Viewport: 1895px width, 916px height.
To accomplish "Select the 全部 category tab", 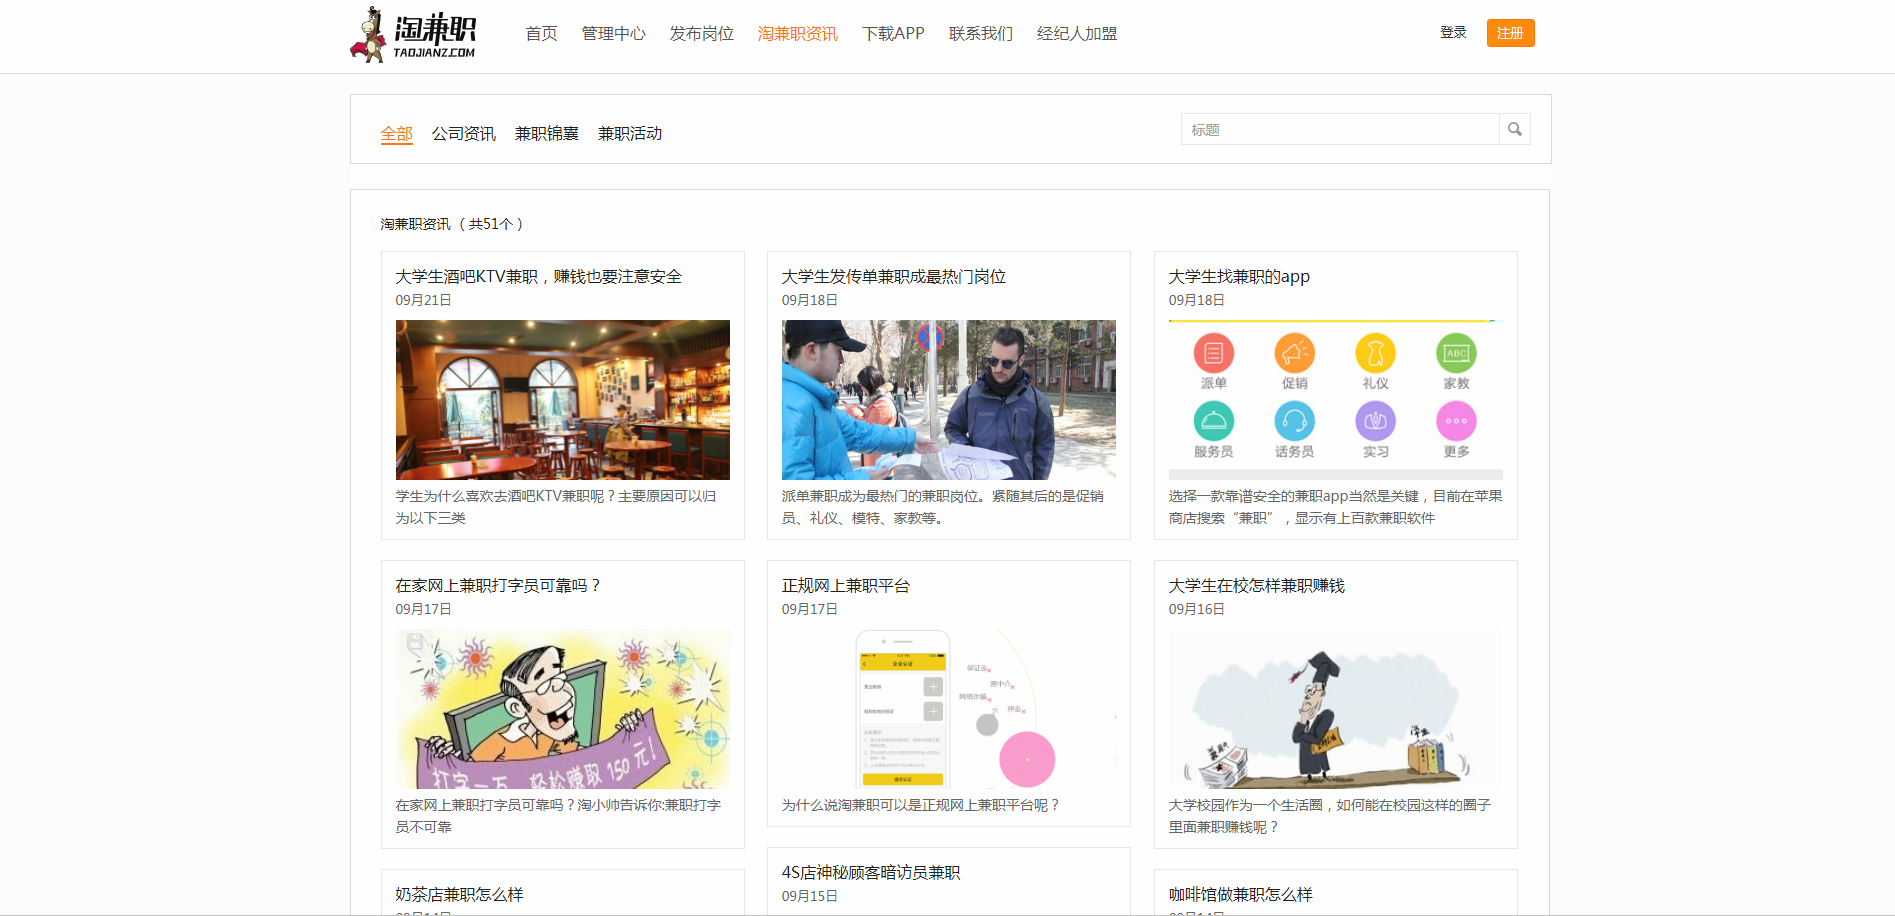I will click(397, 133).
